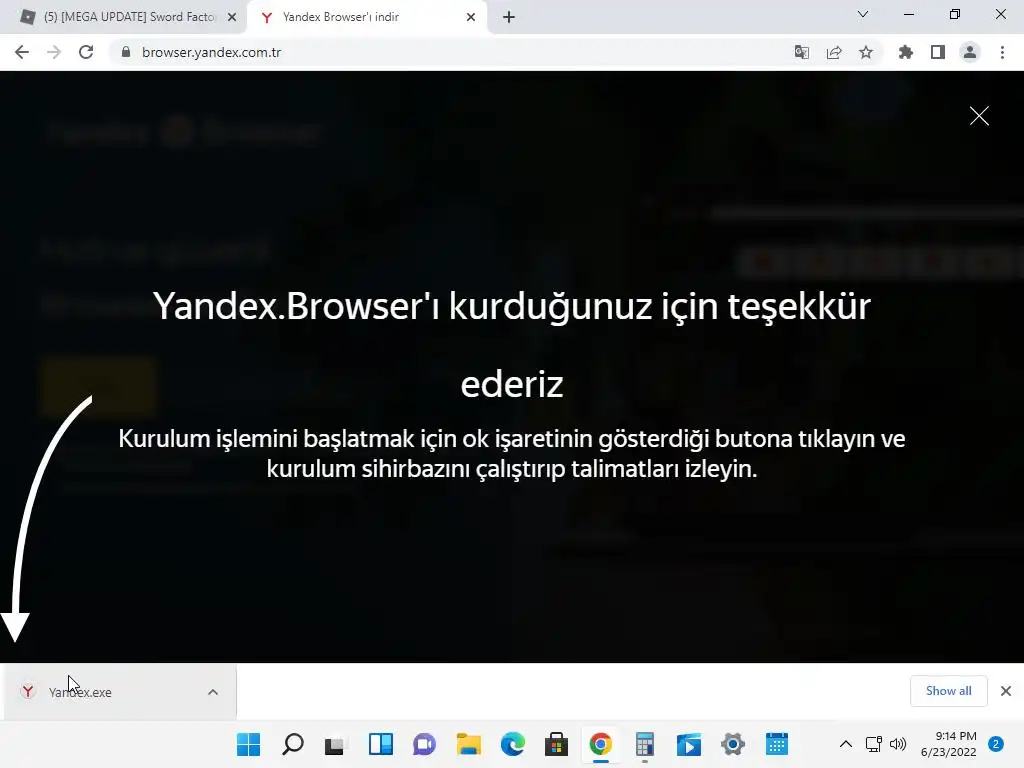Open Calculator from taskbar
Viewport: 1024px width, 768px height.
click(x=645, y=744)
